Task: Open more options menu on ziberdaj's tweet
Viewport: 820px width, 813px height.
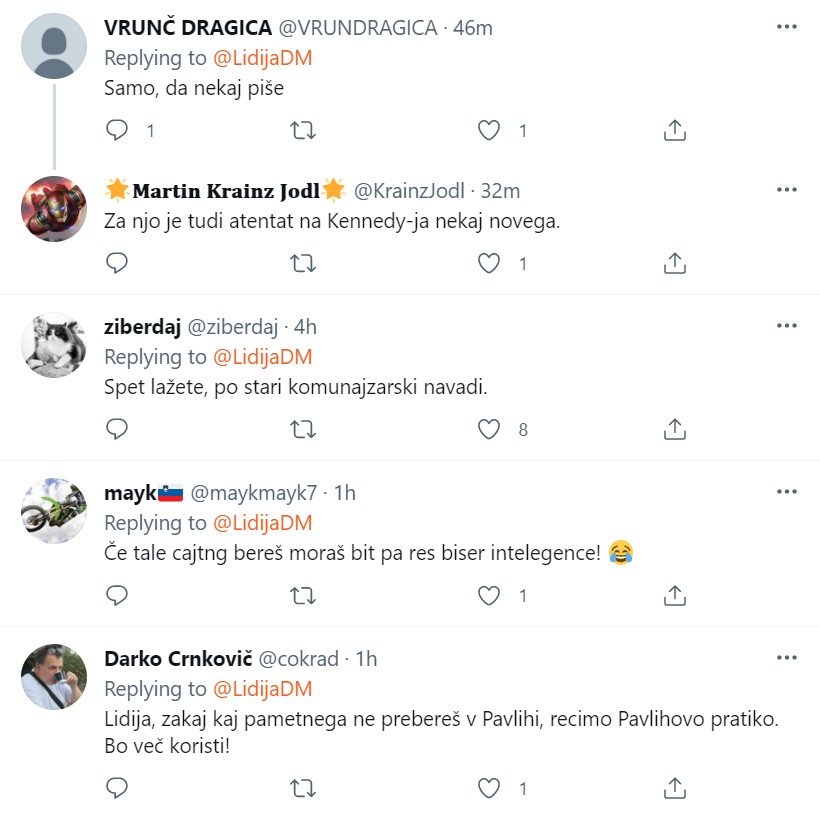Action: pos(786,326)
